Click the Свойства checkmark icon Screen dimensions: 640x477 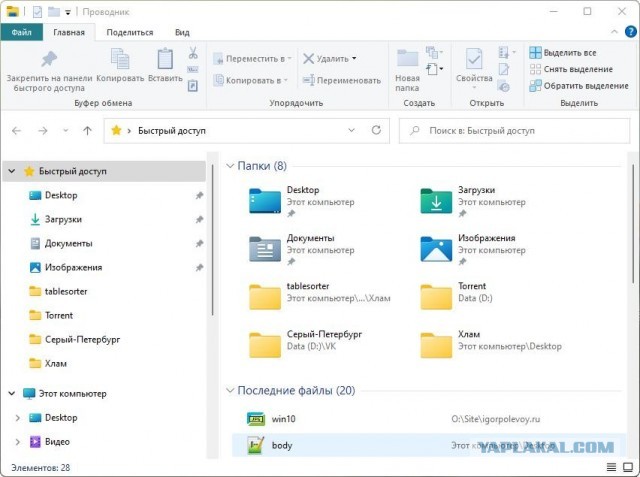click(474, 59)
